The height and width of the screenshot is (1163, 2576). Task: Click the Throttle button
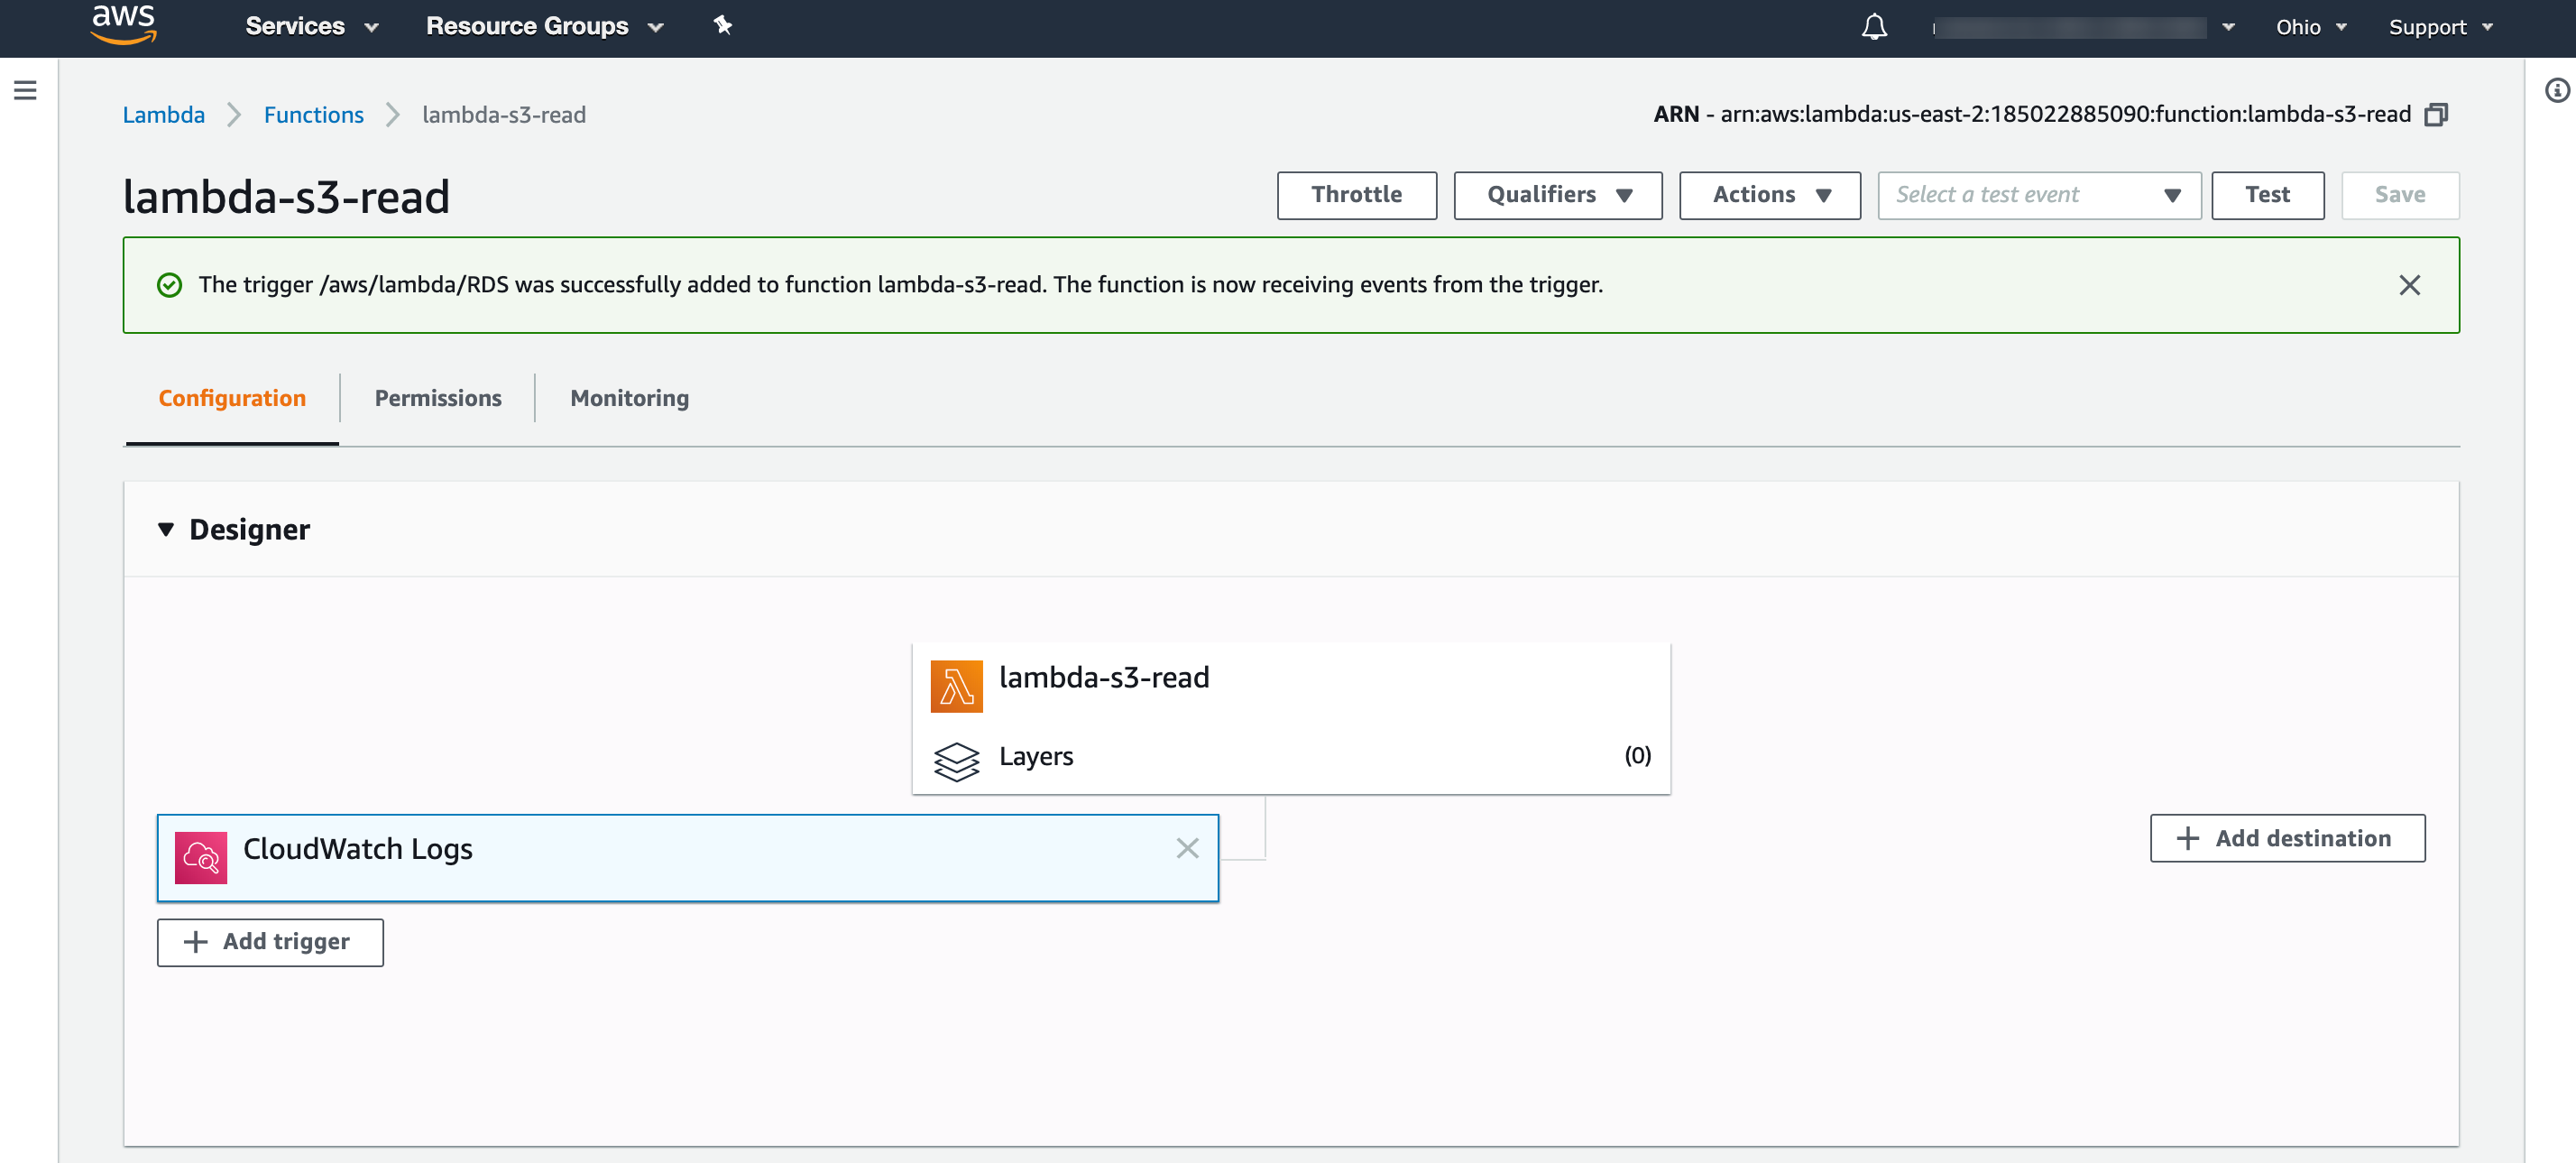tap(1356, 195)
